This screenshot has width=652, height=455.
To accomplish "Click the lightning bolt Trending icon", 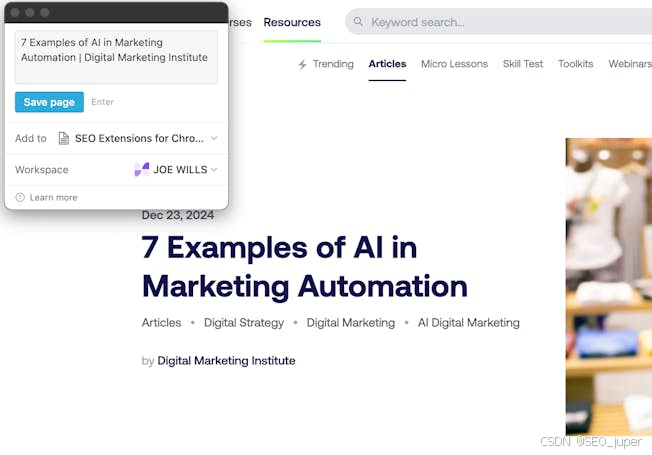I will pos(302,64).
